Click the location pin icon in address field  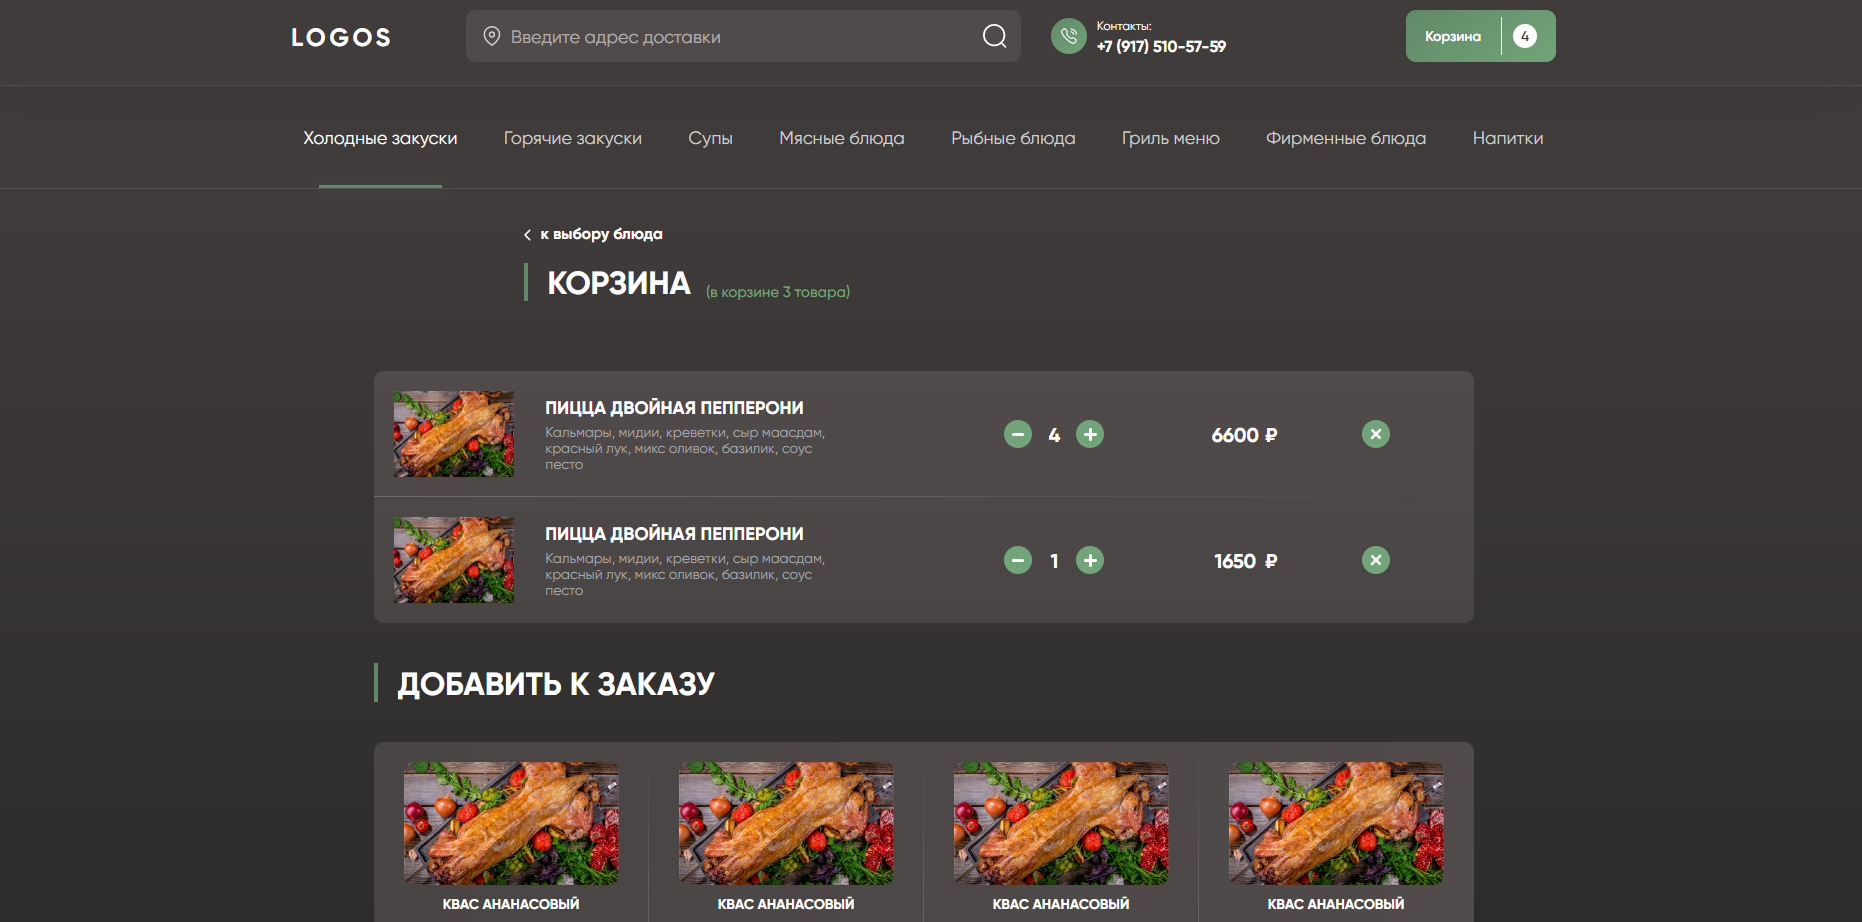492,36
